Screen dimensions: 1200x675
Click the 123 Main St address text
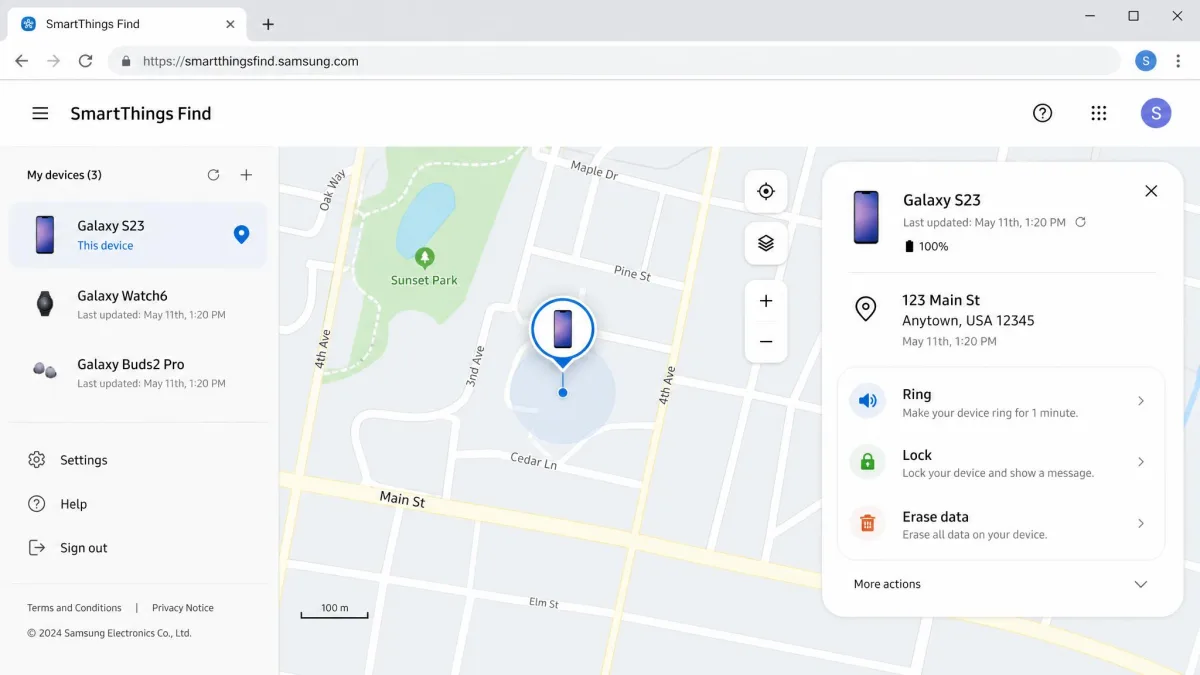coord(941,300)
